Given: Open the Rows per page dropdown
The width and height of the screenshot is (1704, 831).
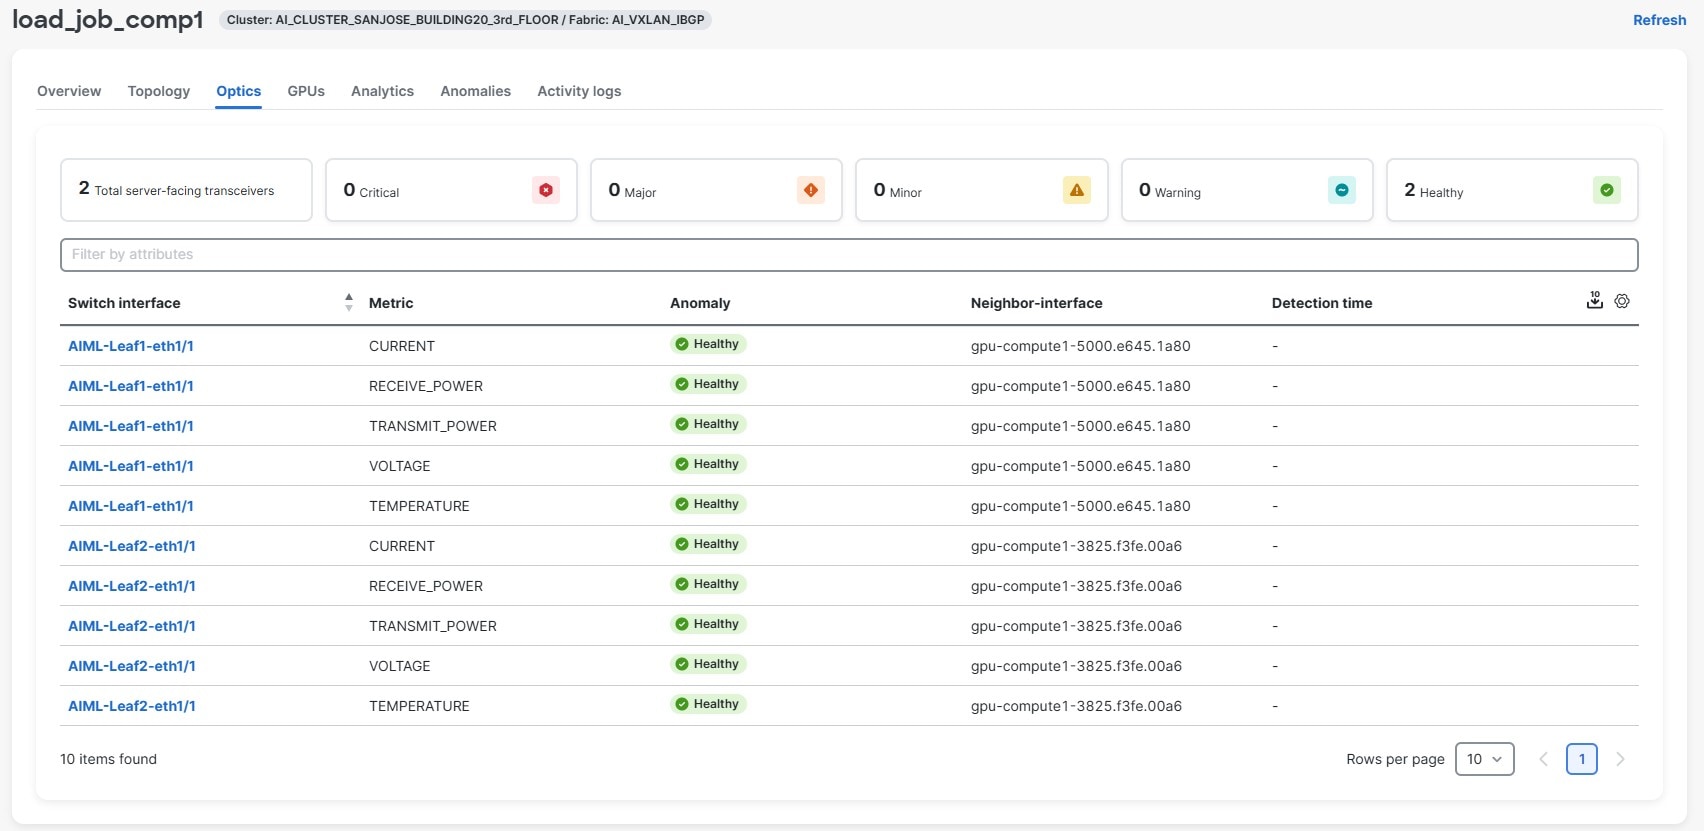Looking at the screenshot, I should (1484, 759).
